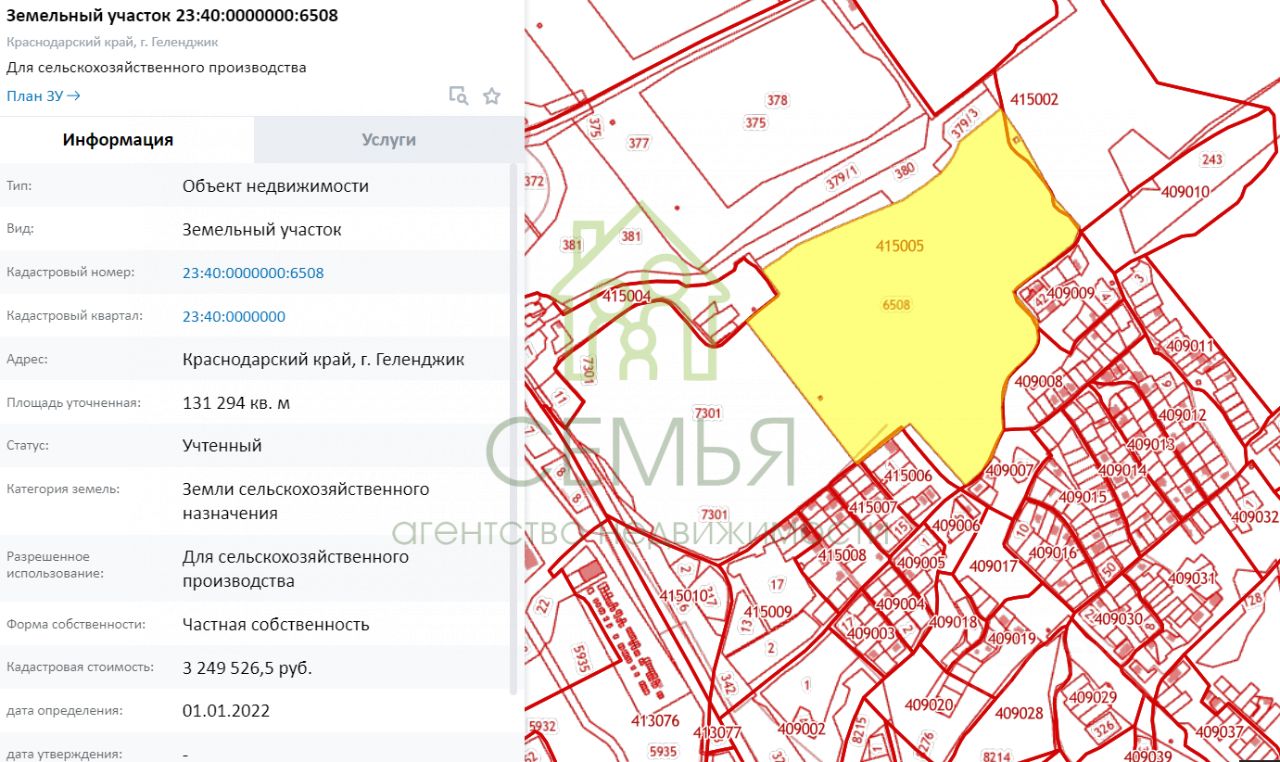Open the План ЗУ link
This screenshot has height=762, width=1280.
43,96
